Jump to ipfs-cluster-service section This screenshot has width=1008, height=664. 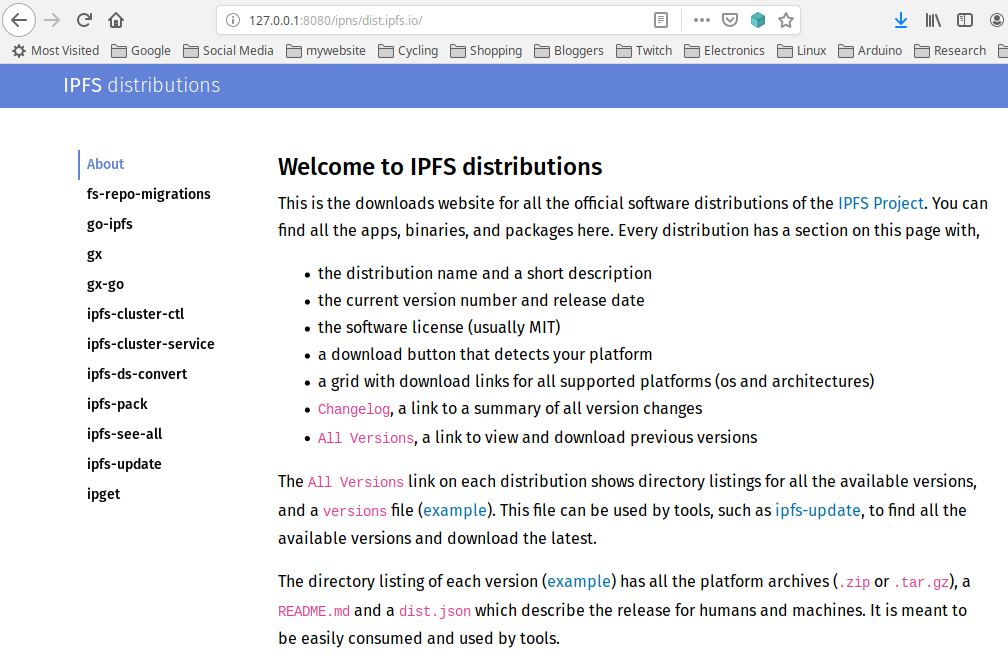150,344
